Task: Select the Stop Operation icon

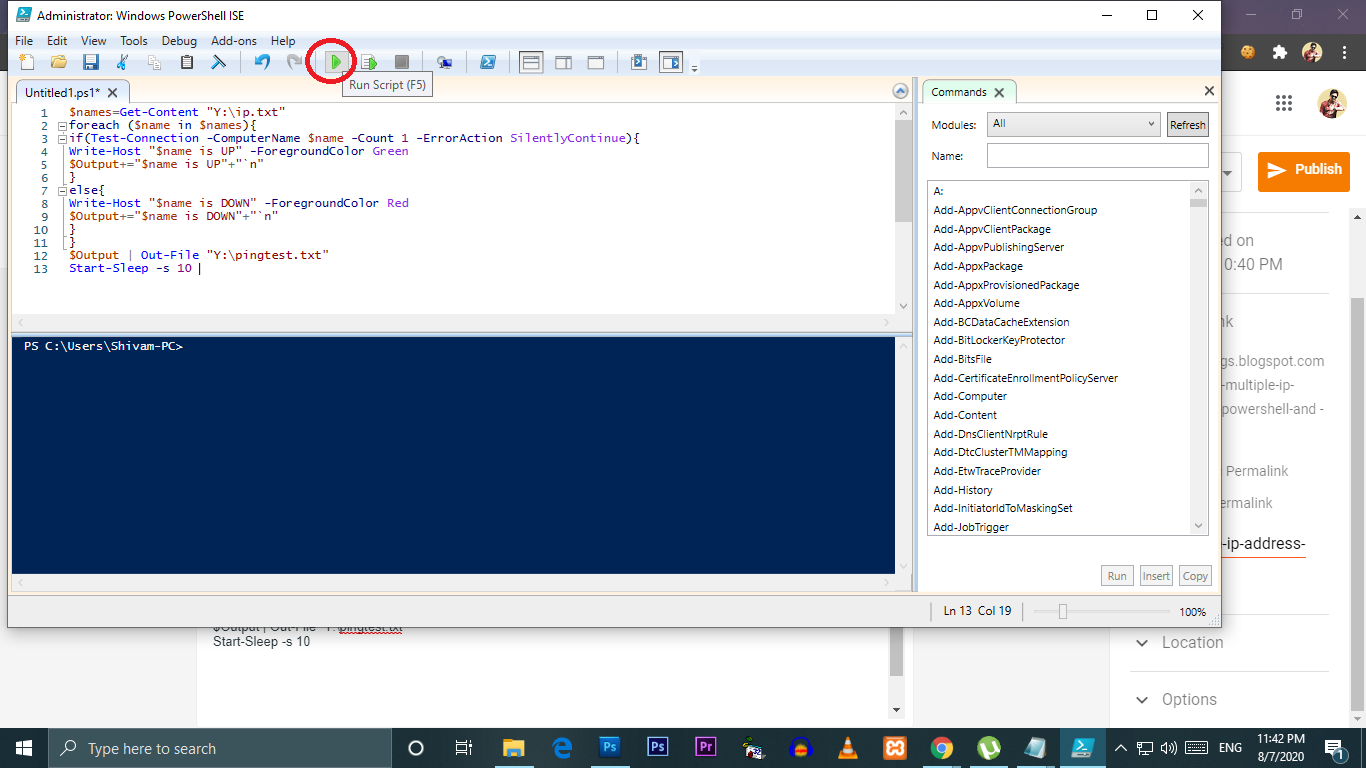Action: [401, 61]
